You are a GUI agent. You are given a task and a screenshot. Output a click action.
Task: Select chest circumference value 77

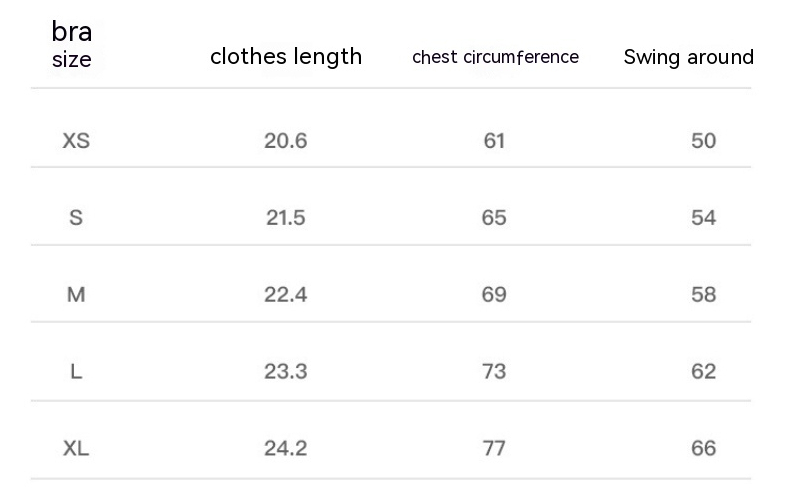(494, 448)
